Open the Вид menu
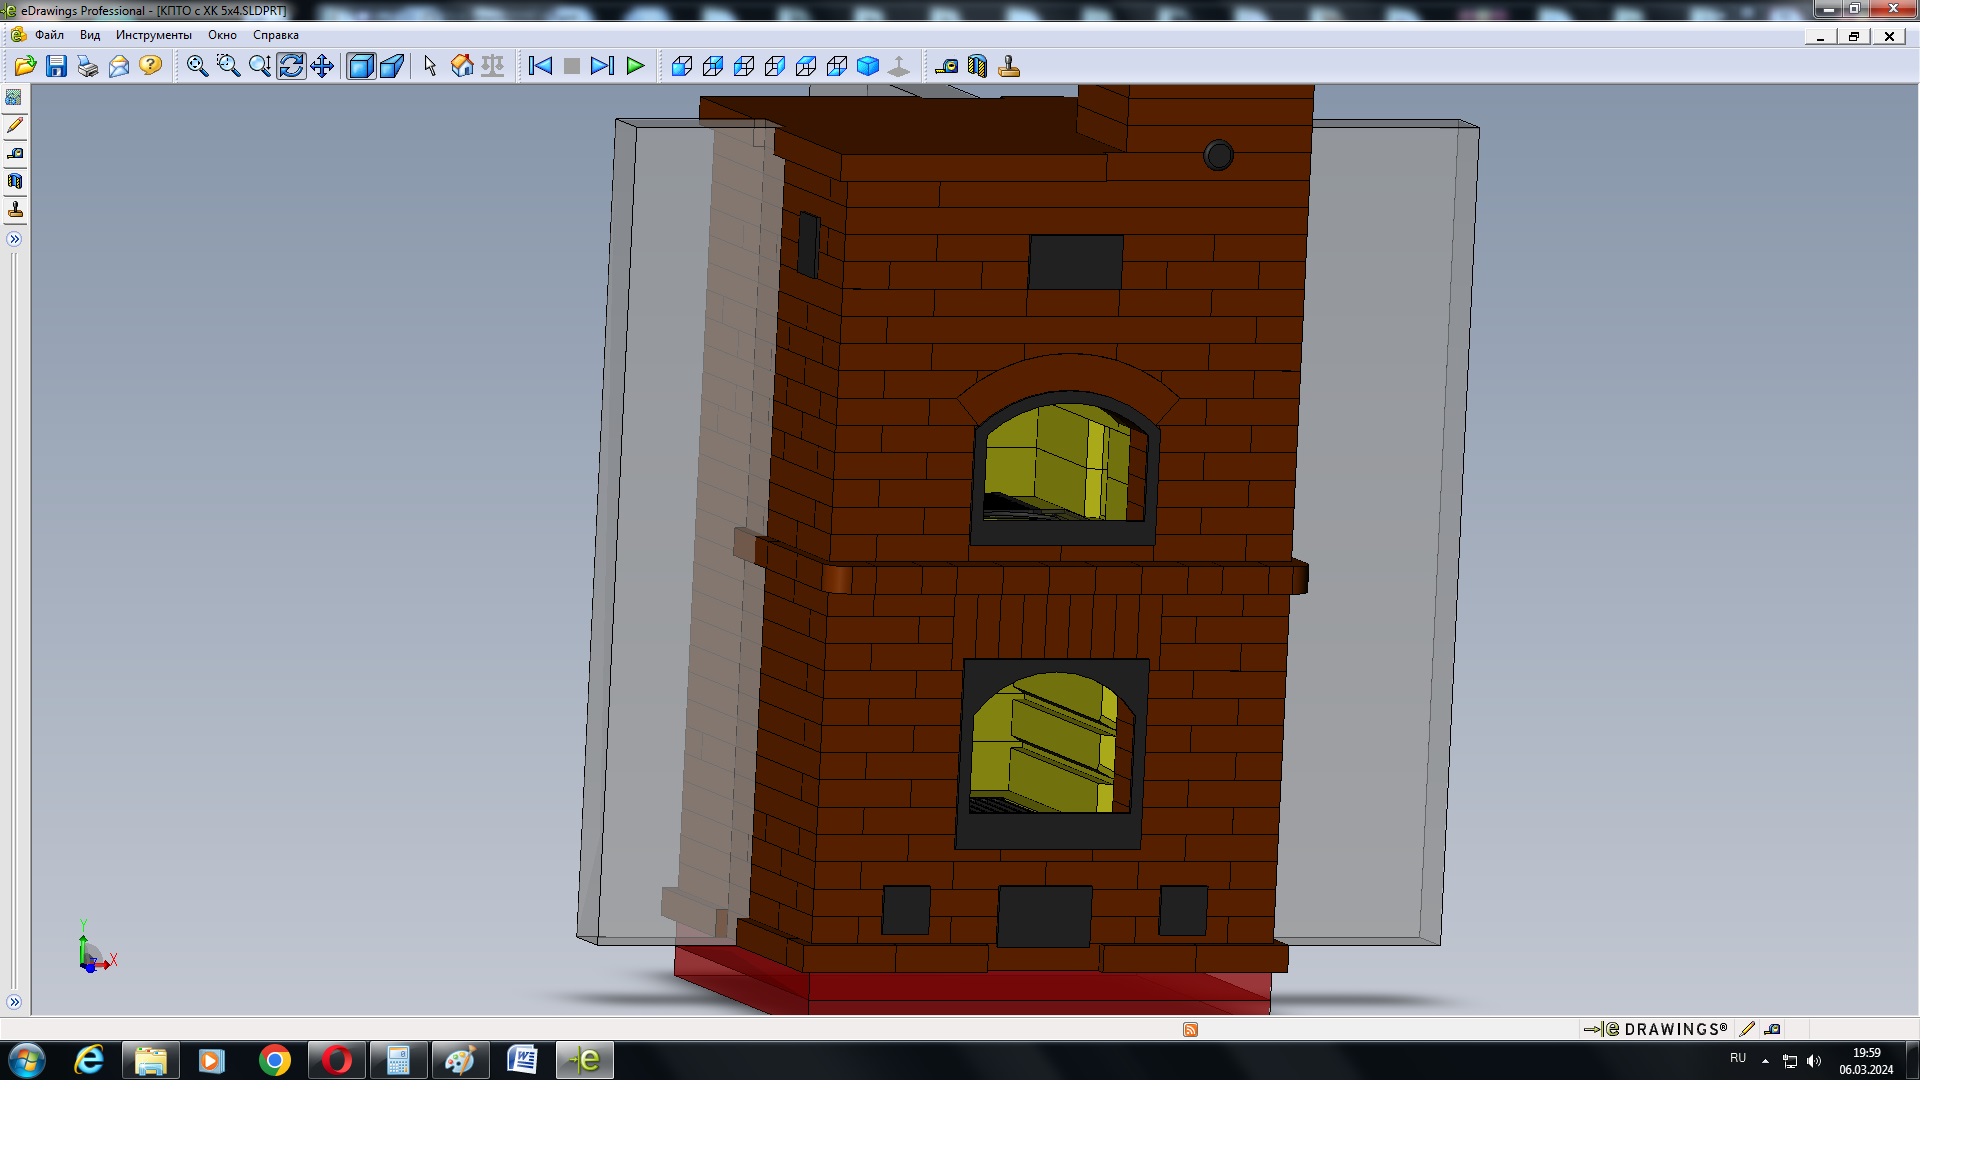 [90, 35]
